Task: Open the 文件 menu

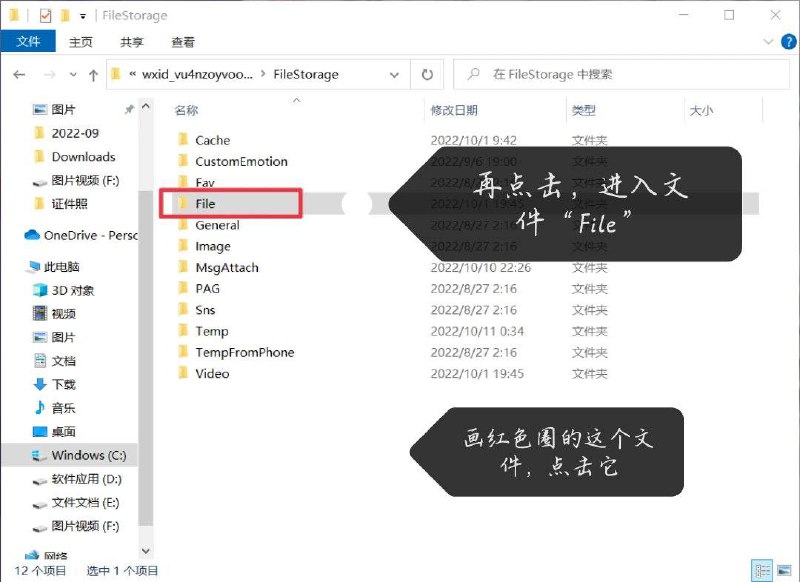Action: tap(29, 42)
